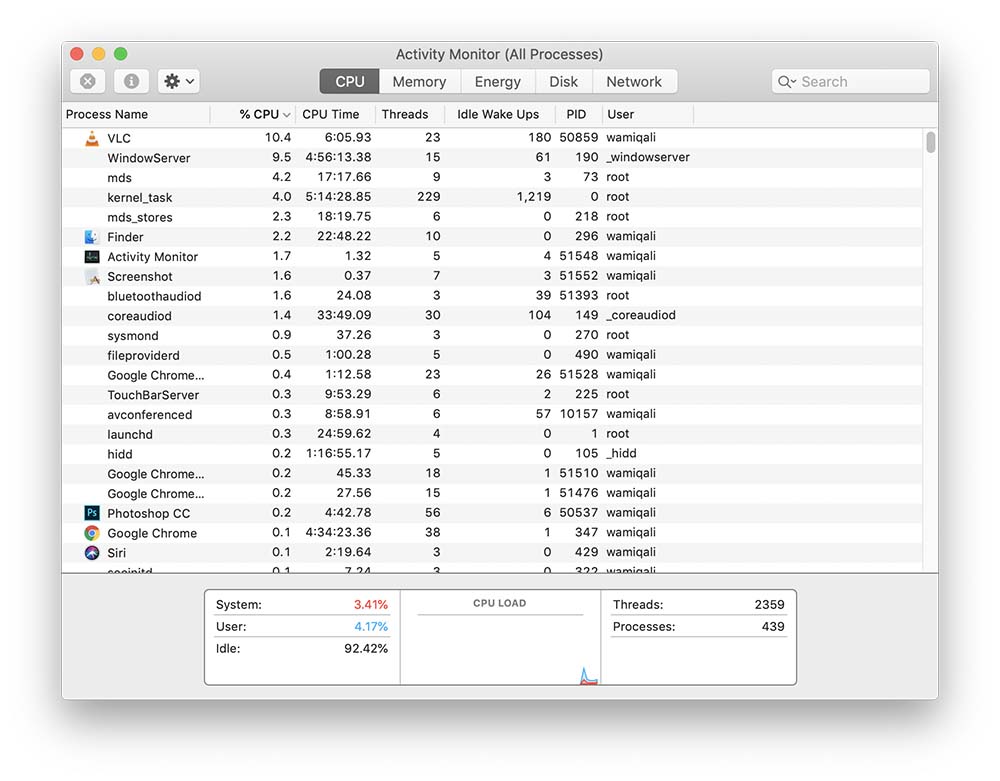Image resolution: width=1000 pixels, height=781 pixels.
Task: Switch to the Network tab
Action: pyautogui.click(x=634, y=82)
